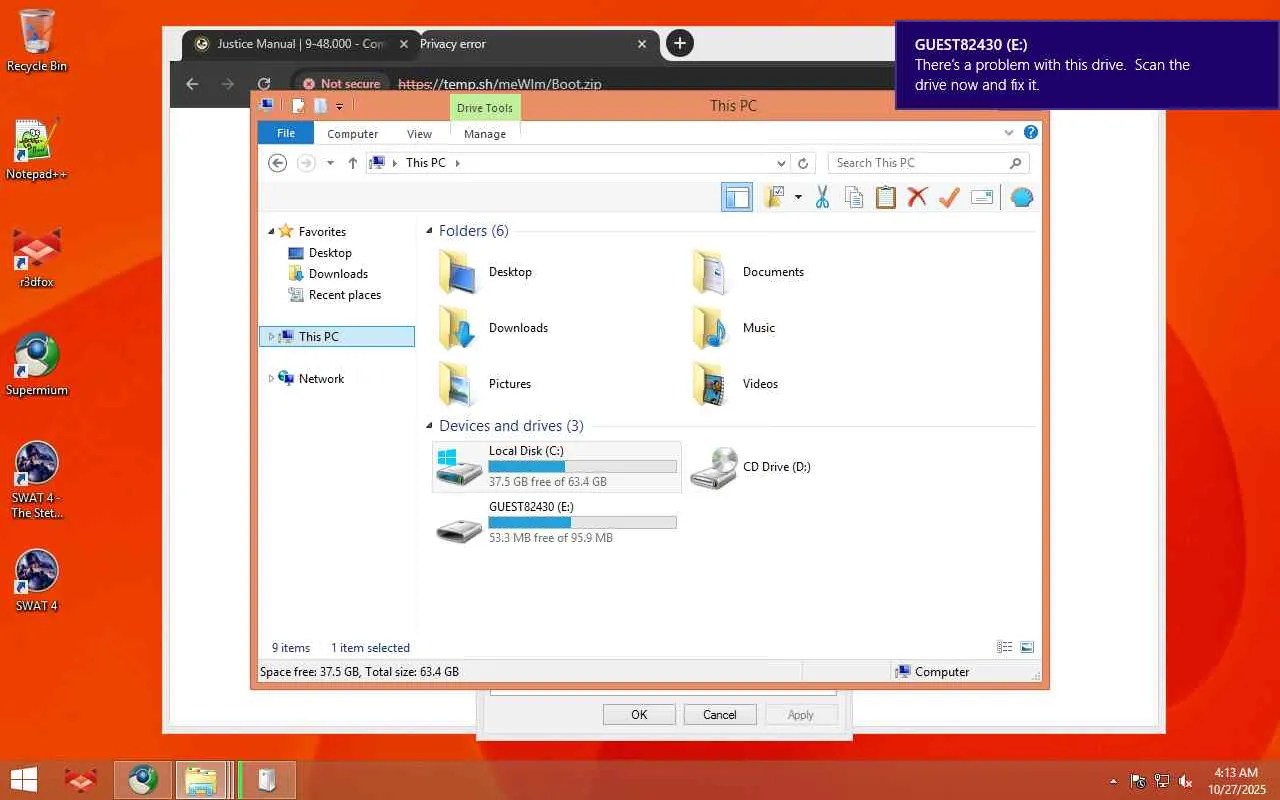Click the clipboard Paste icon in toolbar
This screenshot has height=800, width=1280.
[x=886, y=198]
